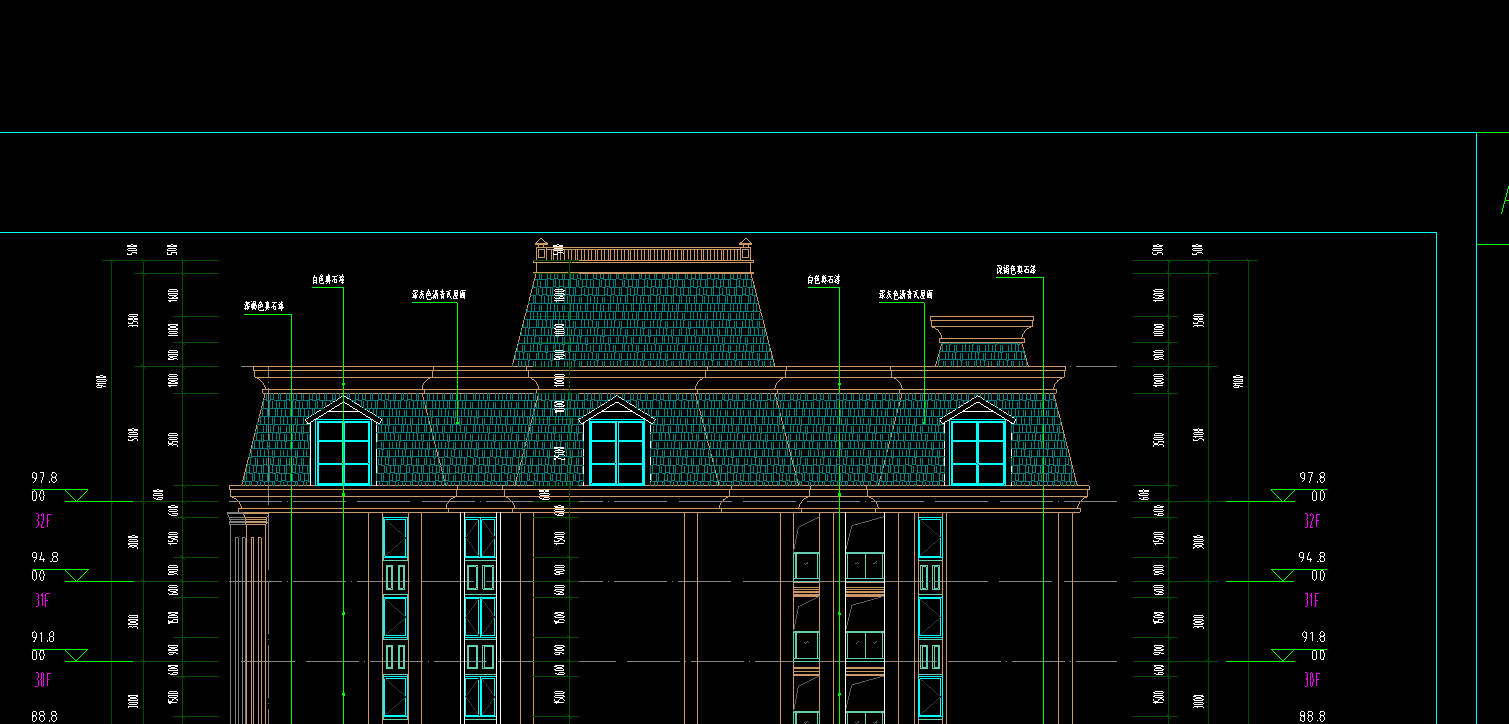Viewport: 1509px width, 724px height.
Task: Select the 32F floor label on left side
Action: 42,521
